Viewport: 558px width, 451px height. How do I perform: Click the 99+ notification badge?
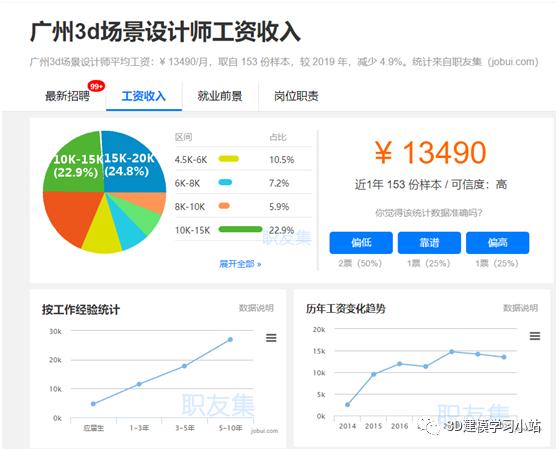pyautogui.click(x=96, y=86)
